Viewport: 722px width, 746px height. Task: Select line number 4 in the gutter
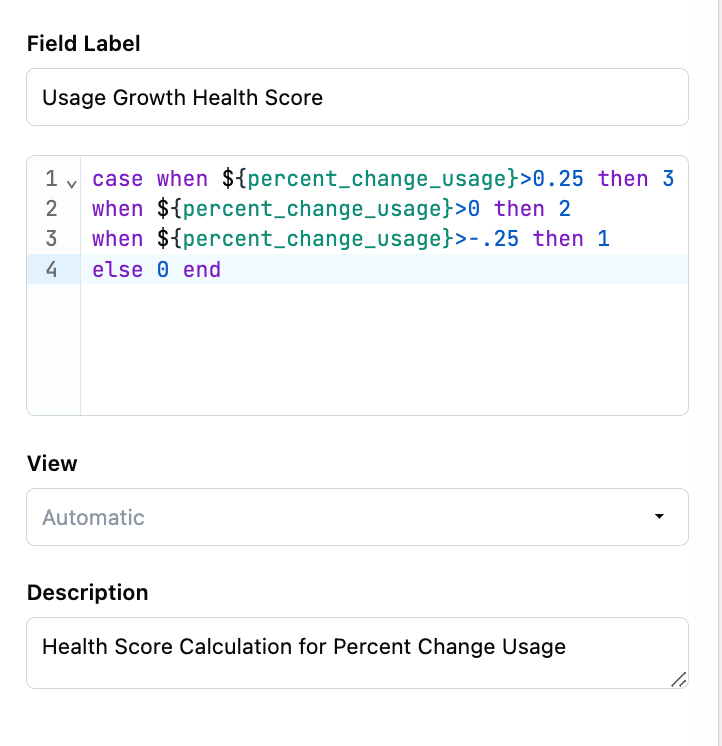click(x=51, y=269)
